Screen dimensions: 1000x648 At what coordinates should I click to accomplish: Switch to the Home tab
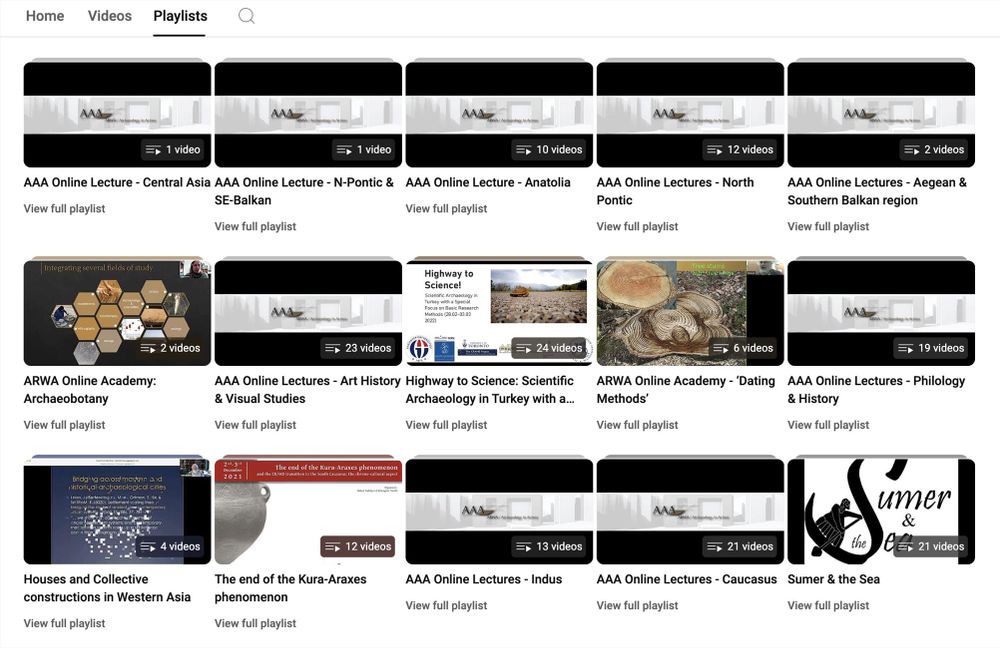click(x=45, y=16)
